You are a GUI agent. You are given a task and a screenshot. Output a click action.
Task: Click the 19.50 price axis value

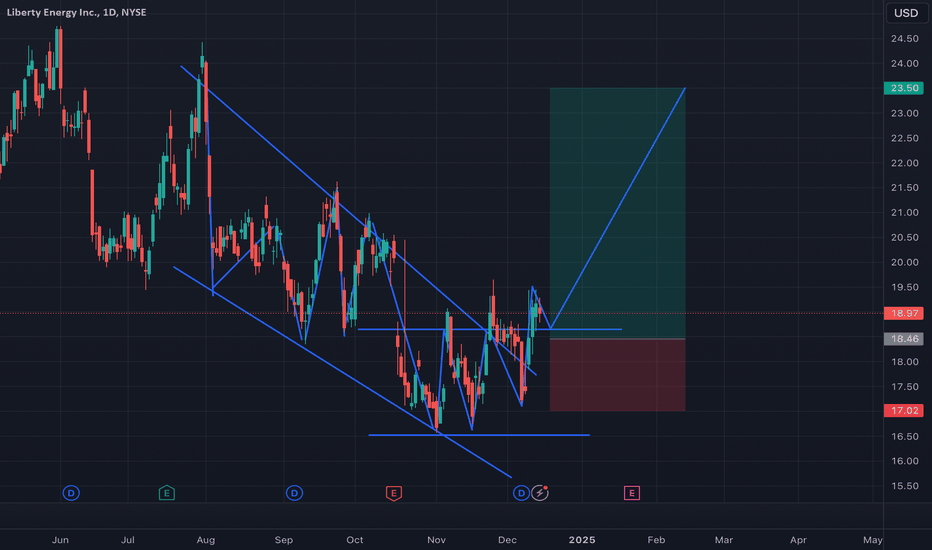tap(904, 287)
